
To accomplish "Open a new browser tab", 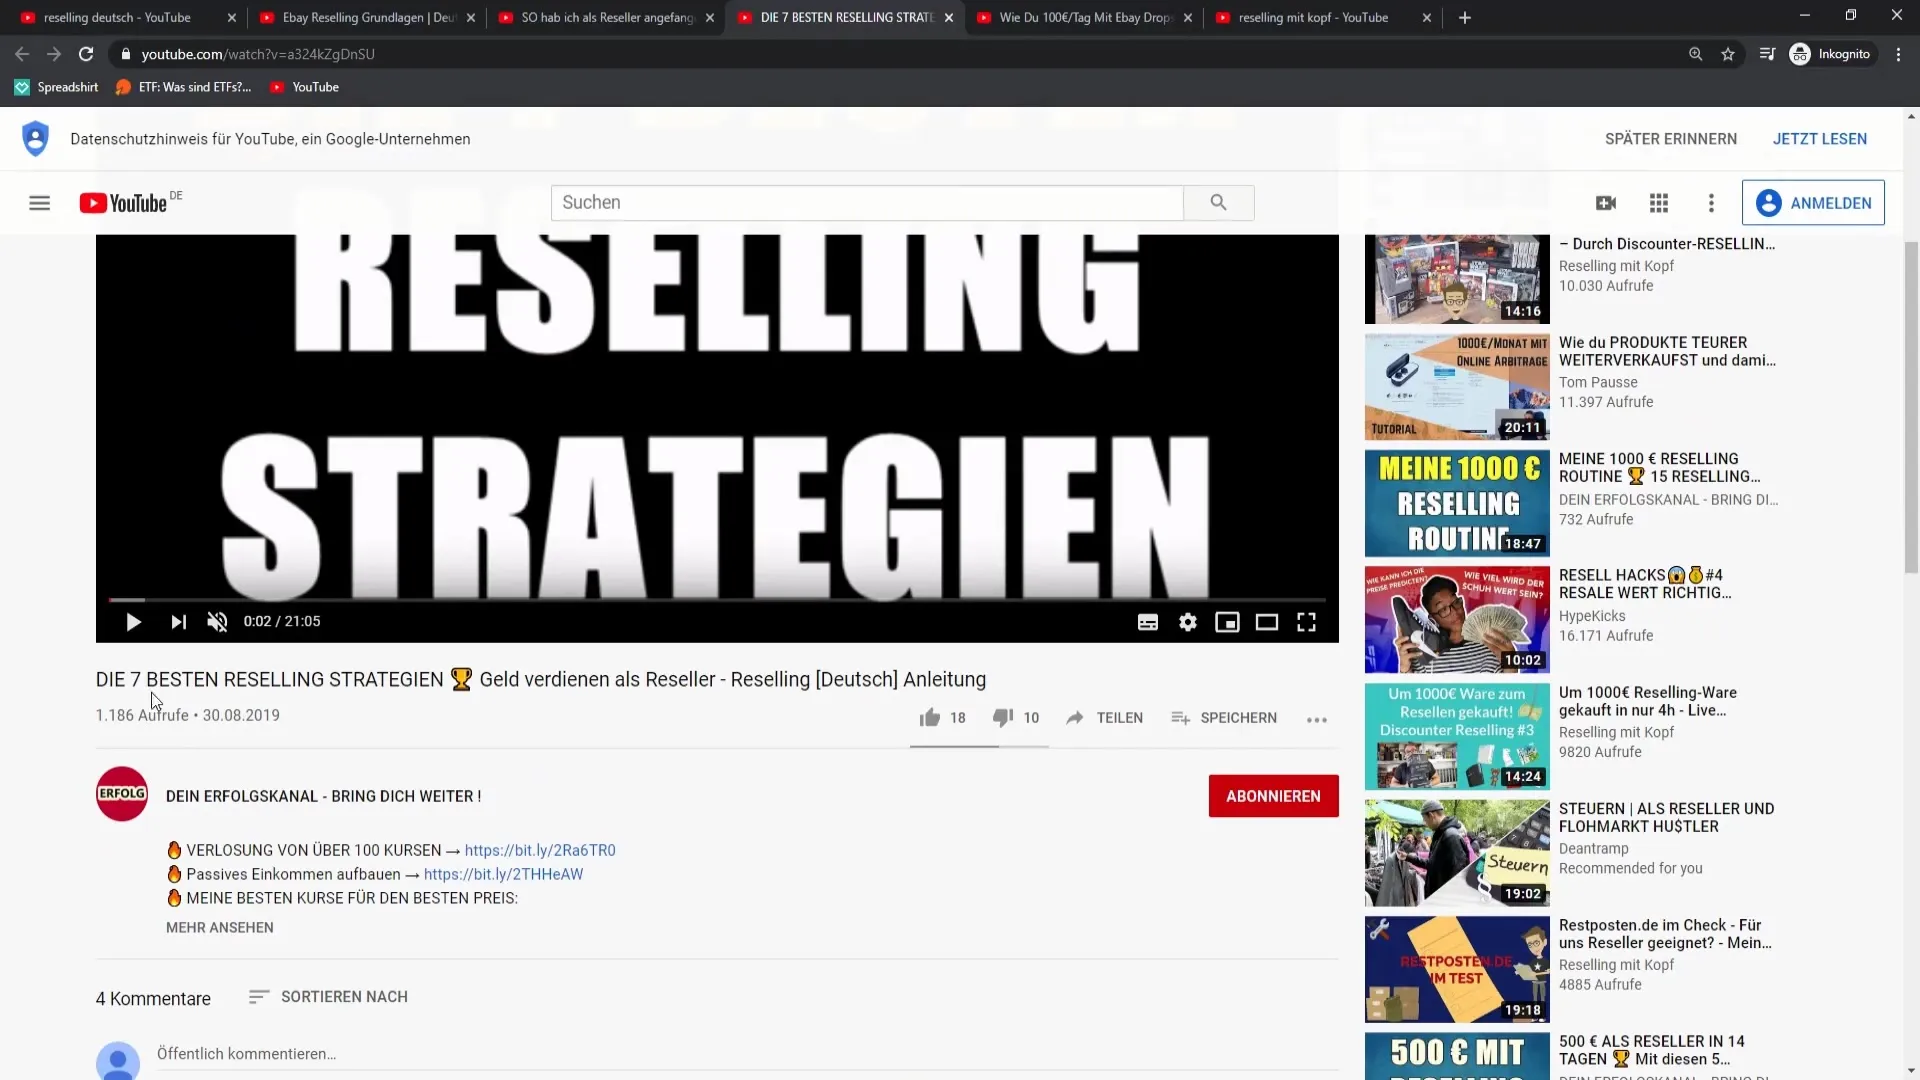I will coord(1465,18).
